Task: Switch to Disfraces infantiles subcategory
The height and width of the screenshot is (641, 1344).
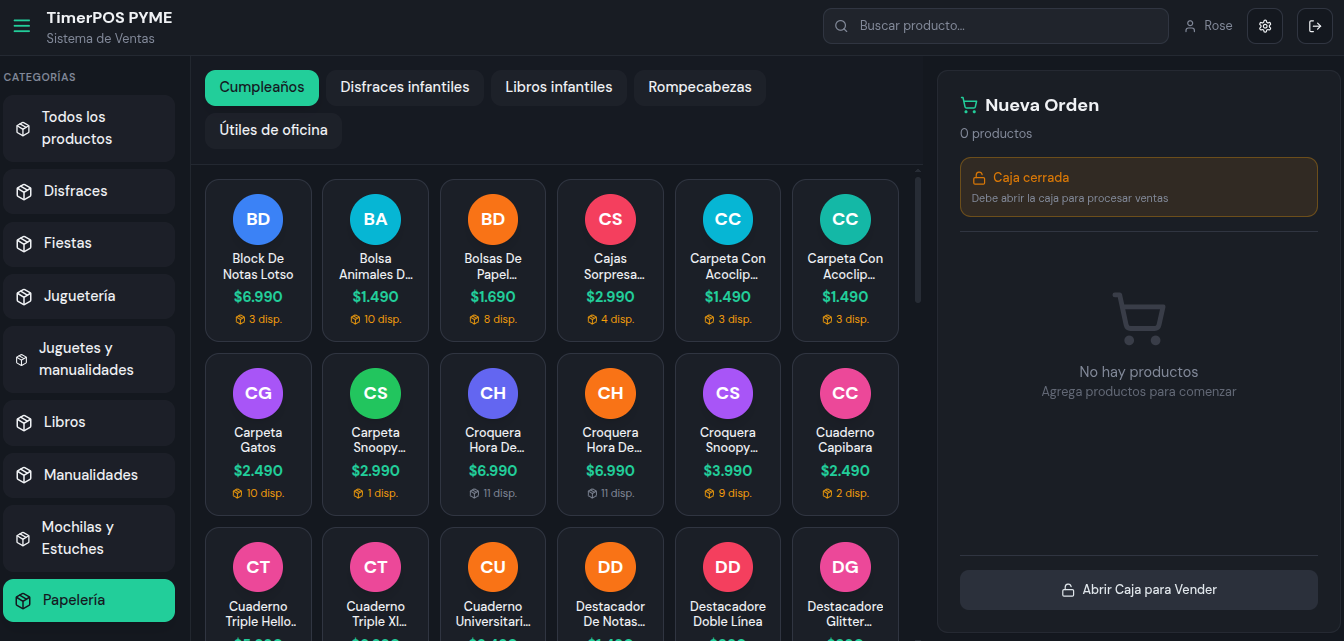Action: (x=405, y=88)
